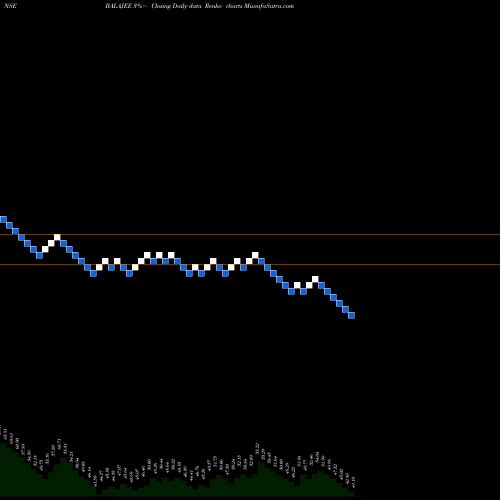Image resolution: width=500 pixels, height=500 pixels.
Task: Click the BALAJEE ticker name in the title
Action: click(119, 6)
